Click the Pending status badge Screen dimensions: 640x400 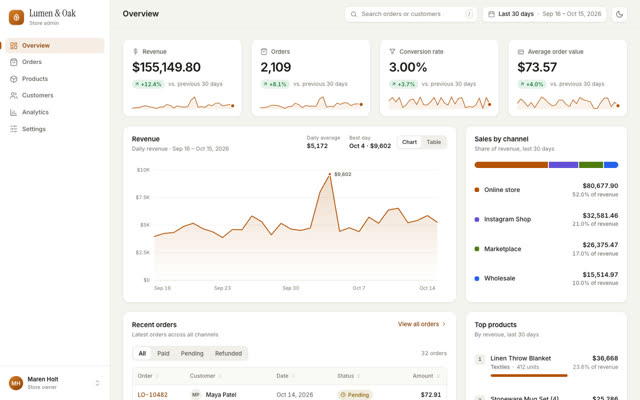tap(355, 395)
